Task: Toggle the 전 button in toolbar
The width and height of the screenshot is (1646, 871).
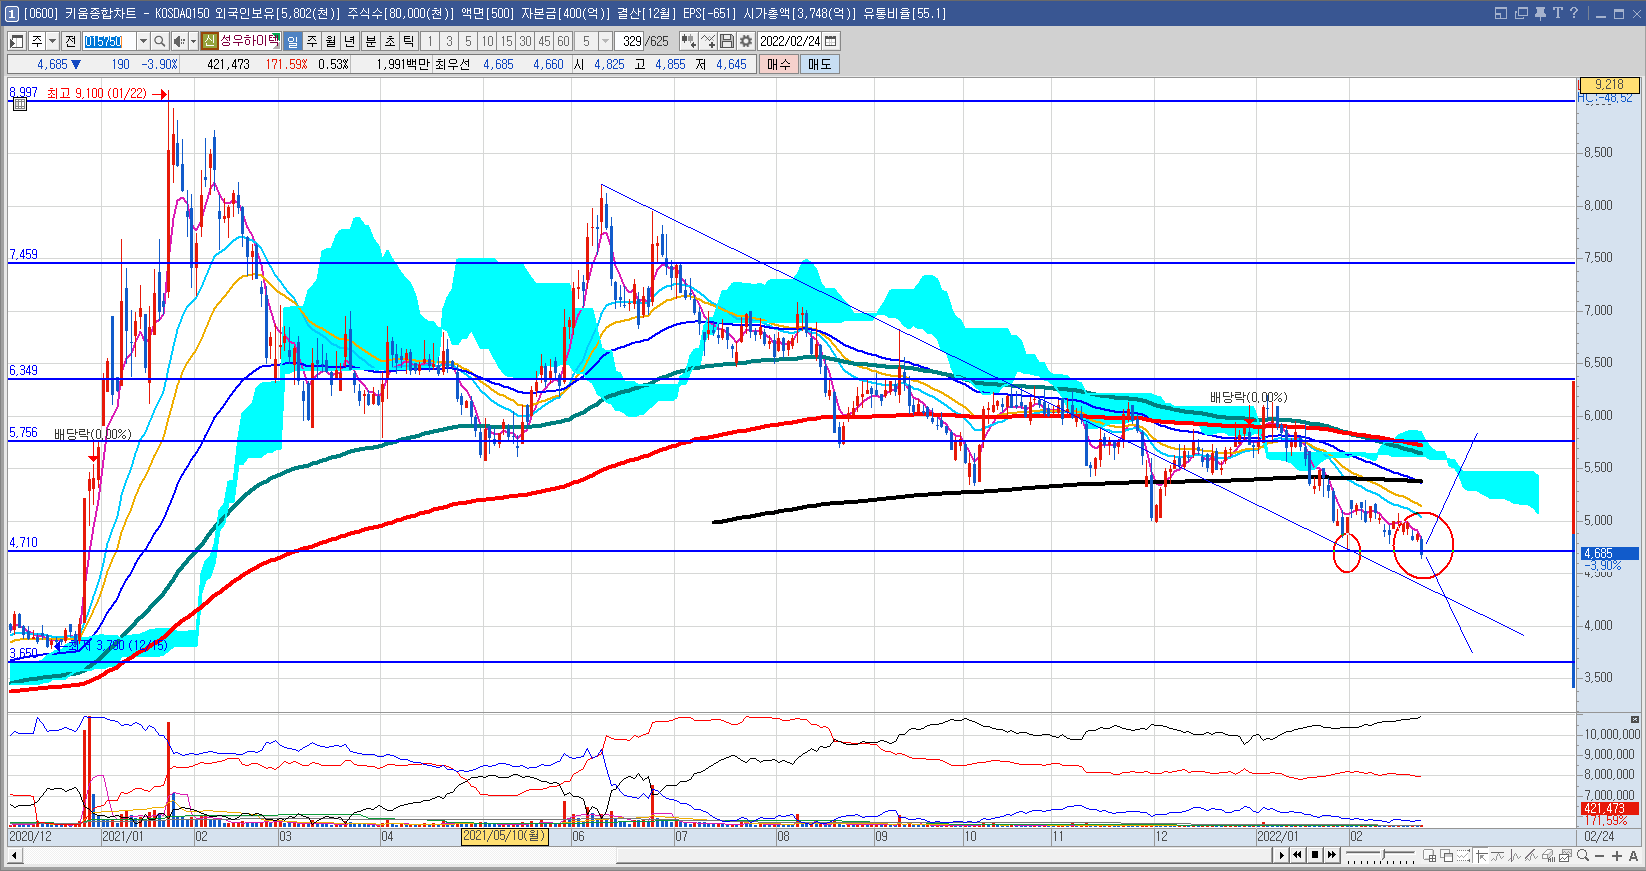Action: tap(70, 41)
